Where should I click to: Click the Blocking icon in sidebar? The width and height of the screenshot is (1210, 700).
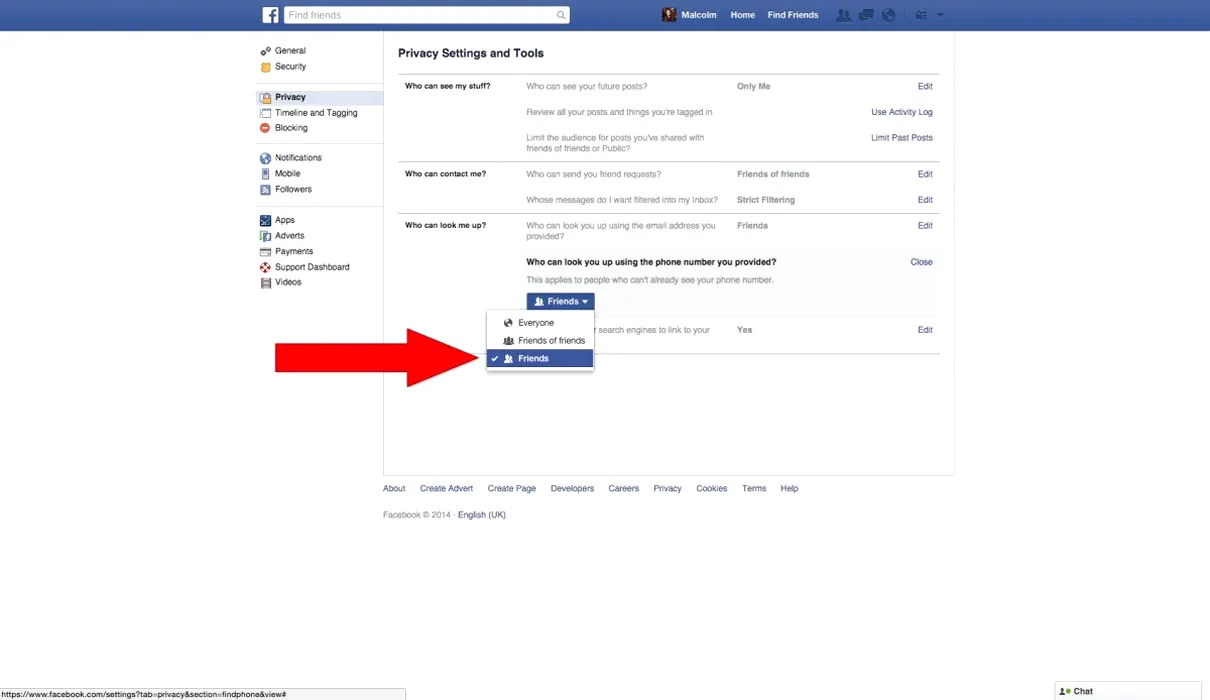265,128
